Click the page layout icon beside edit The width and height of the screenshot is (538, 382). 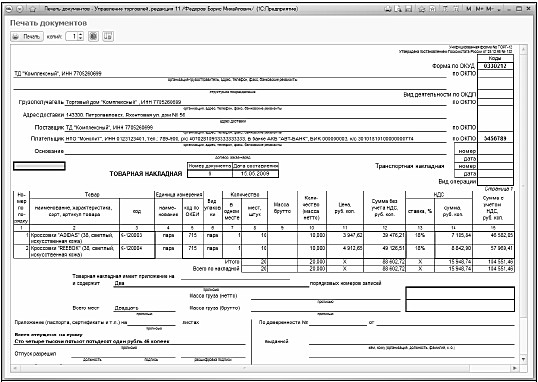click(x=108, y=36)
